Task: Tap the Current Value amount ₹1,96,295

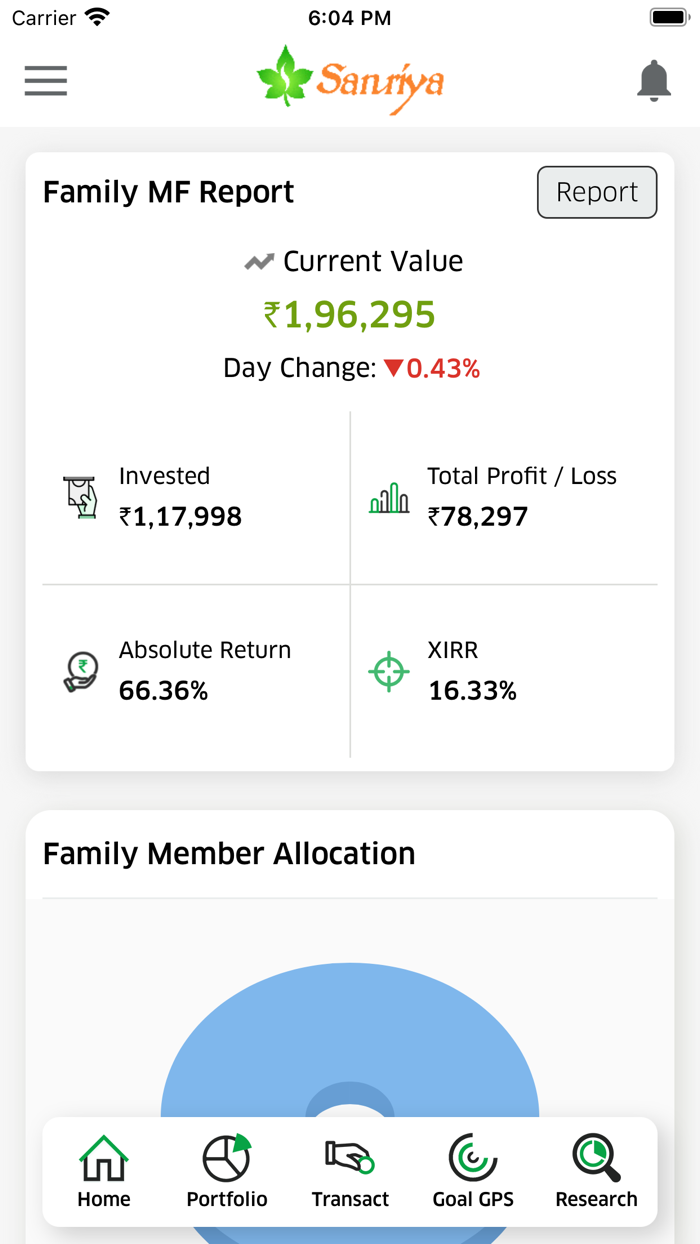Action: coord(352,313)
